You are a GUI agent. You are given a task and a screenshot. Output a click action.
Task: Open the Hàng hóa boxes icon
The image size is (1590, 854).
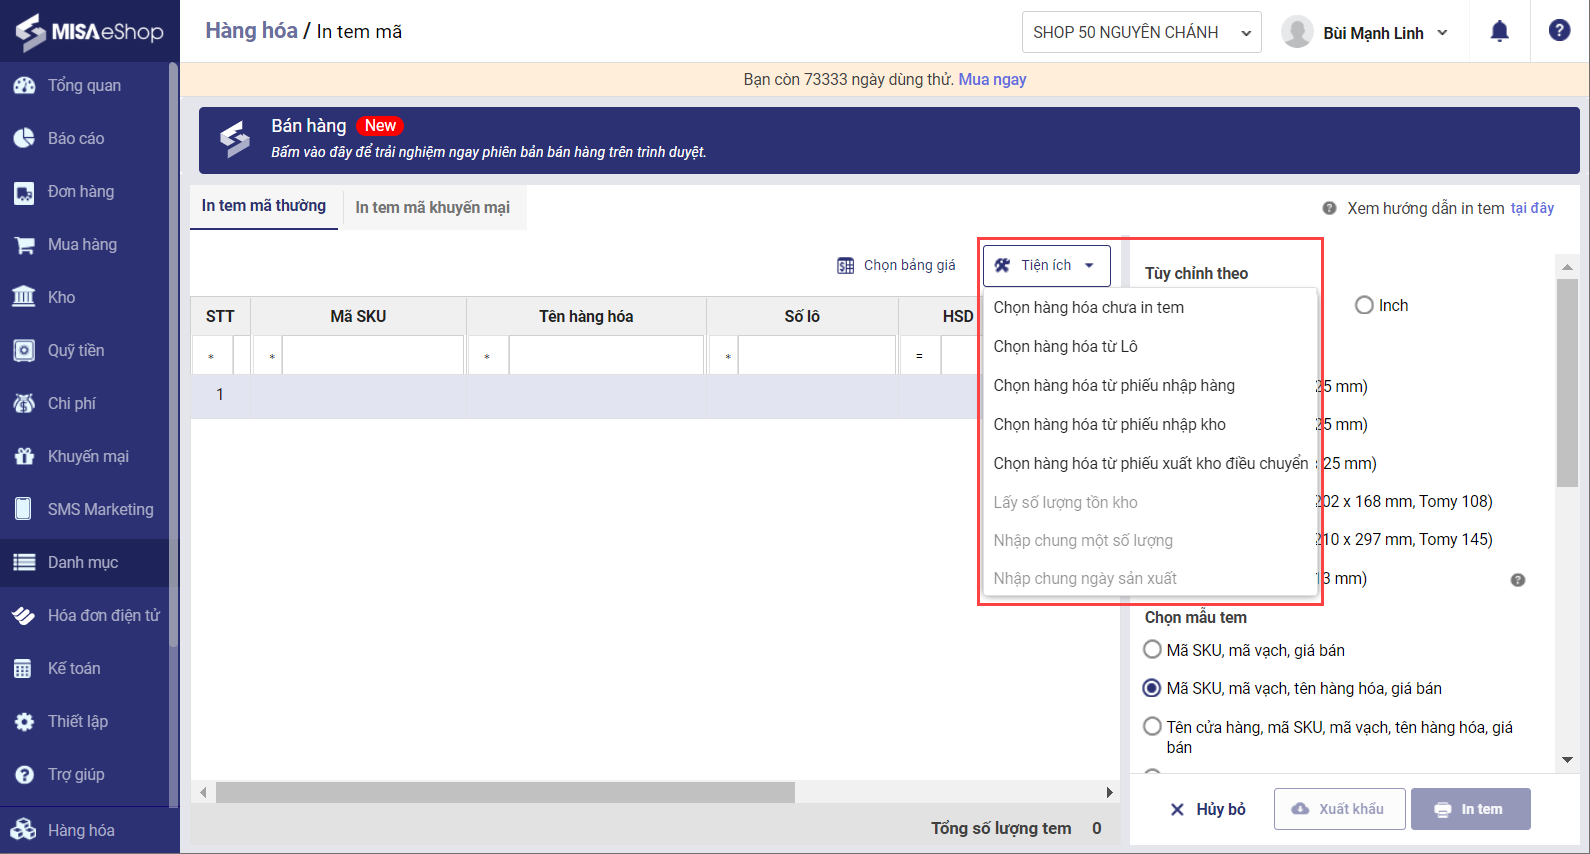pos(24,830)
